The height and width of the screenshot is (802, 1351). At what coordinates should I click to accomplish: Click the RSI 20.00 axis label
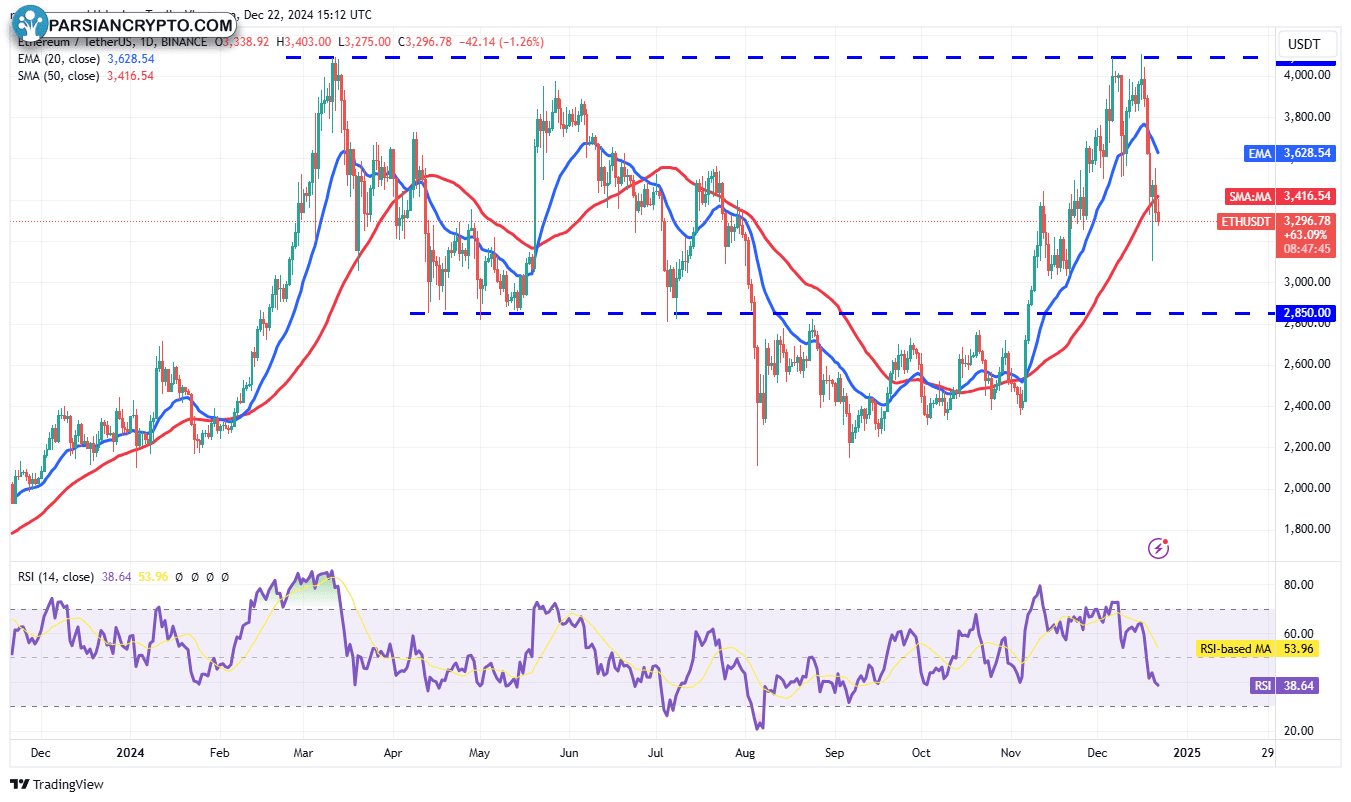click(1299, 731)
